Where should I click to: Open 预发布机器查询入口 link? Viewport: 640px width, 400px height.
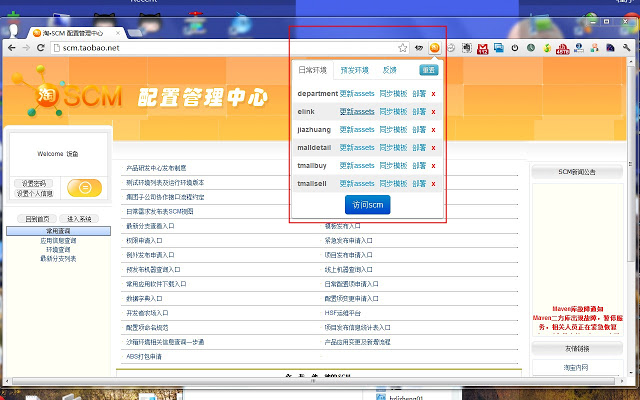(x=151, y=269)
